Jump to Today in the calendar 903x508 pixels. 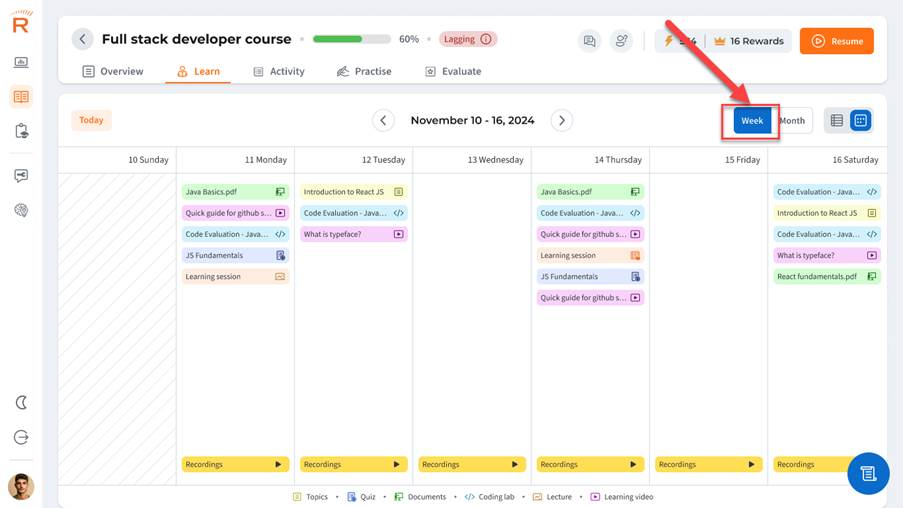pyautogui.click(x=91, y=120)
